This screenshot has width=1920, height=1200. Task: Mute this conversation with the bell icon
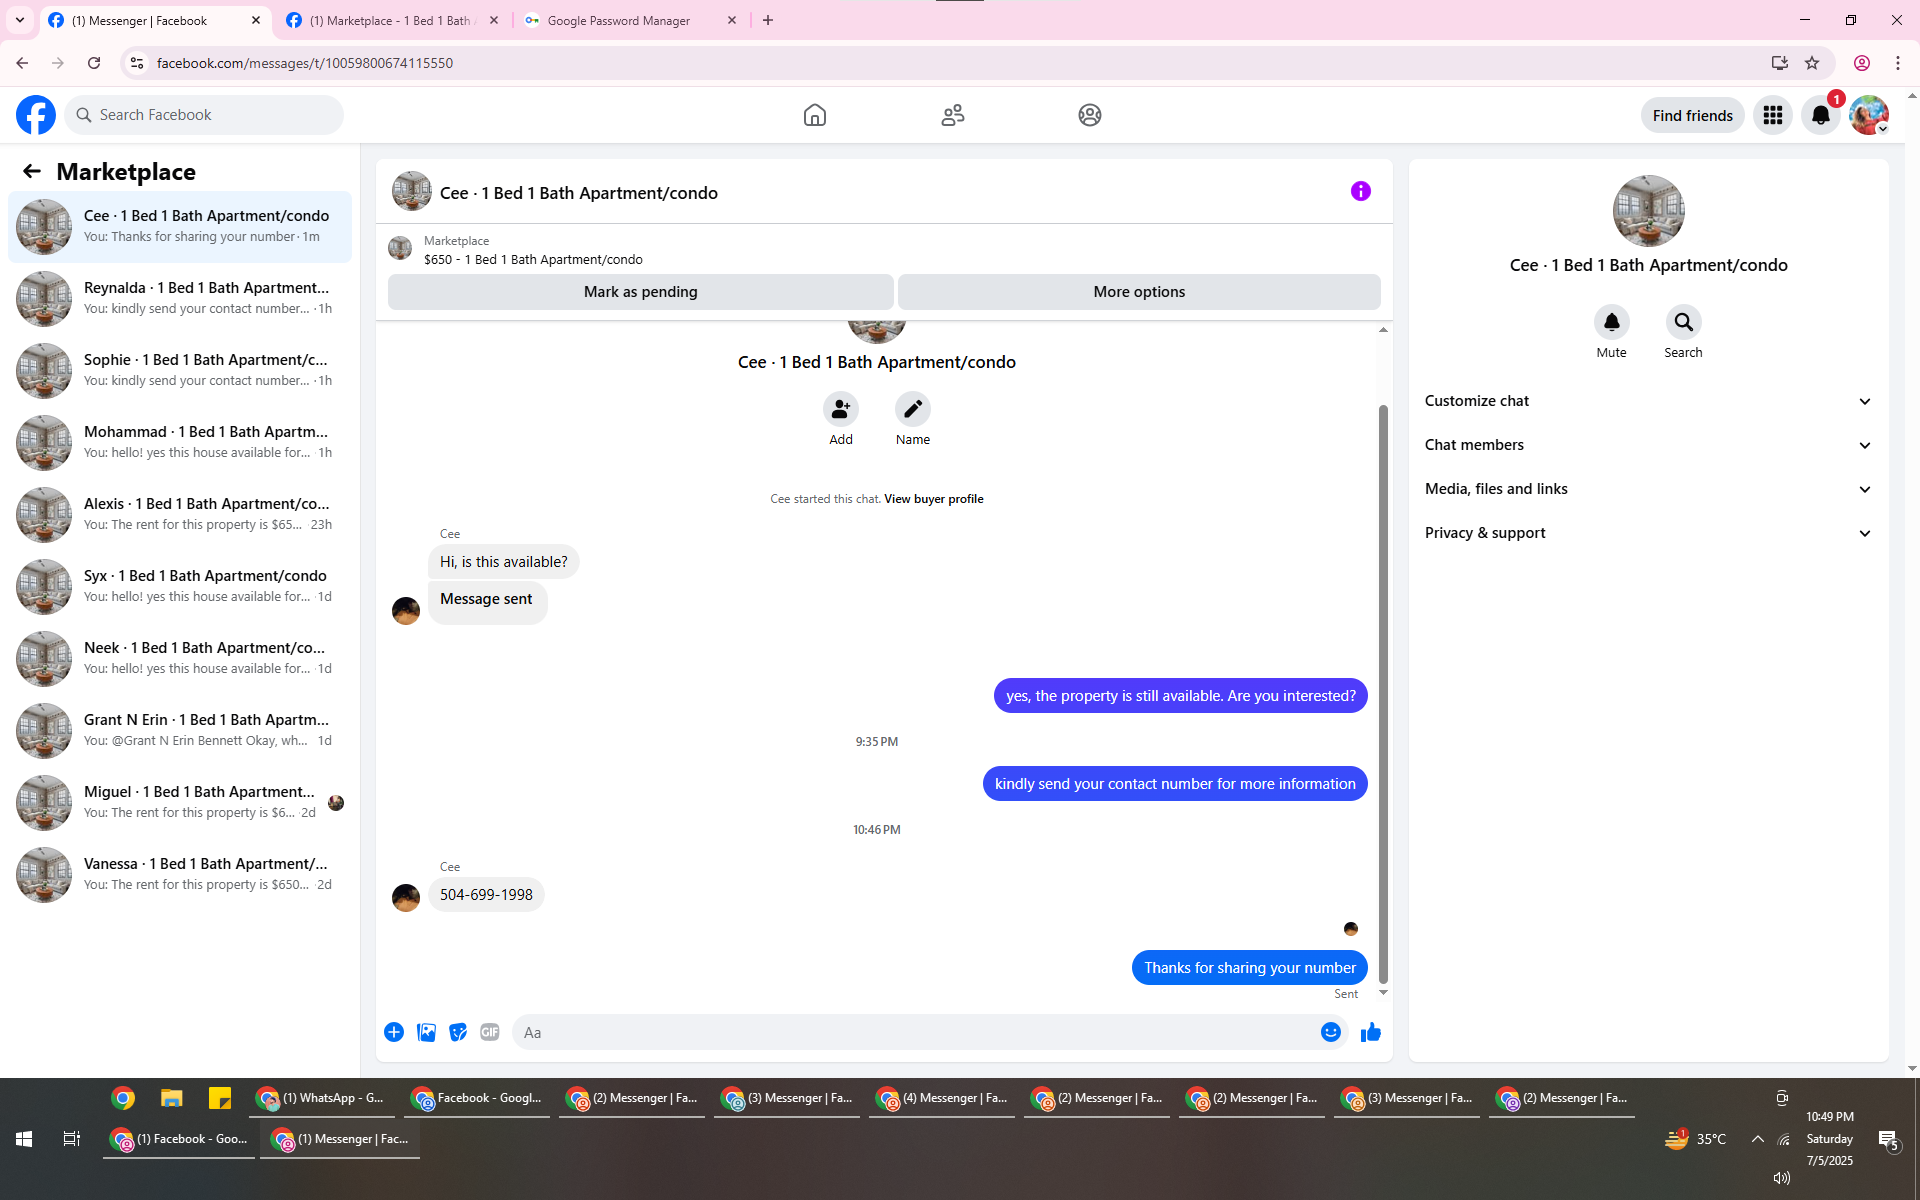click(x=1611, y=322)
